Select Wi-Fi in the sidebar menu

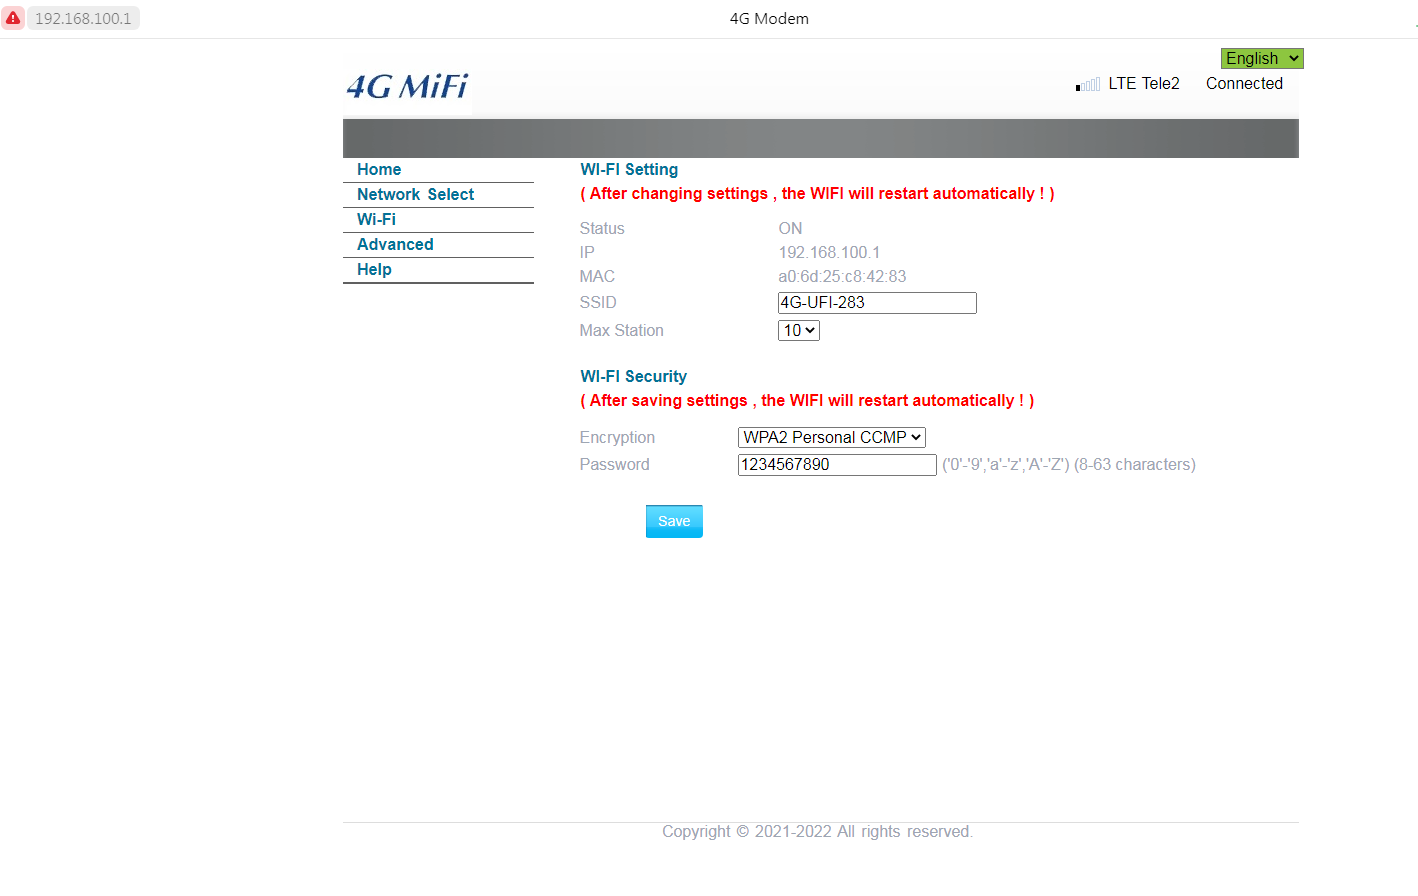[376, 220]
